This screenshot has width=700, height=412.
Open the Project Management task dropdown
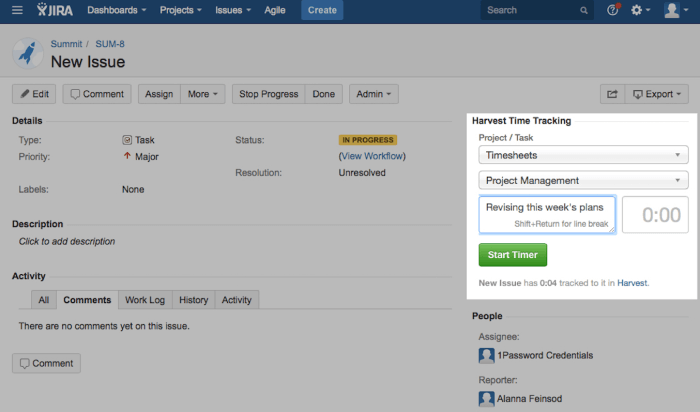click(583, 180)
